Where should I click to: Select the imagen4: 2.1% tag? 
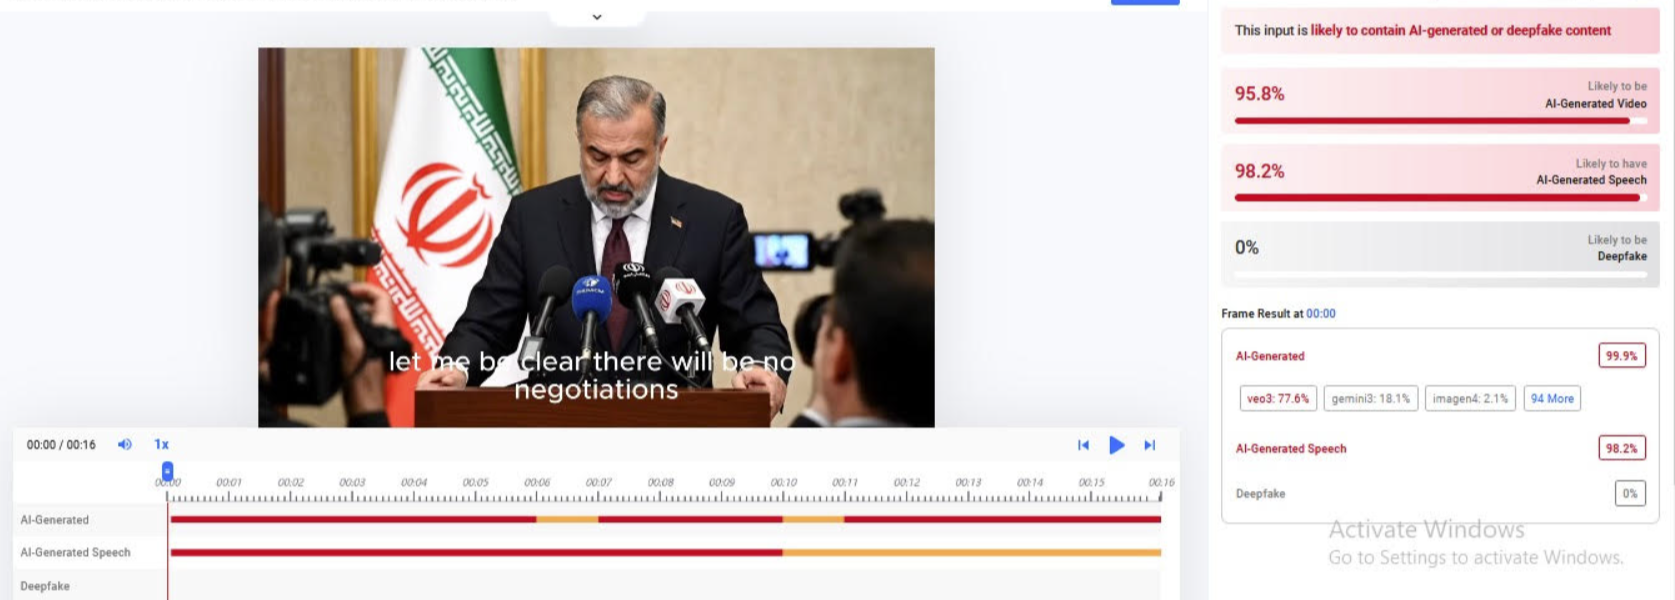pyautogui.click(x=1470, y=398)
